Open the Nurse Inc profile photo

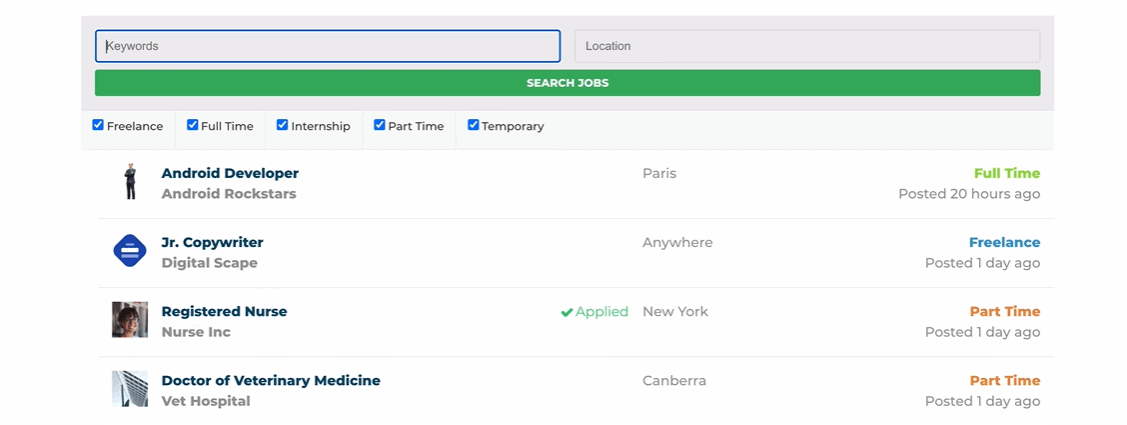[130, 319]
